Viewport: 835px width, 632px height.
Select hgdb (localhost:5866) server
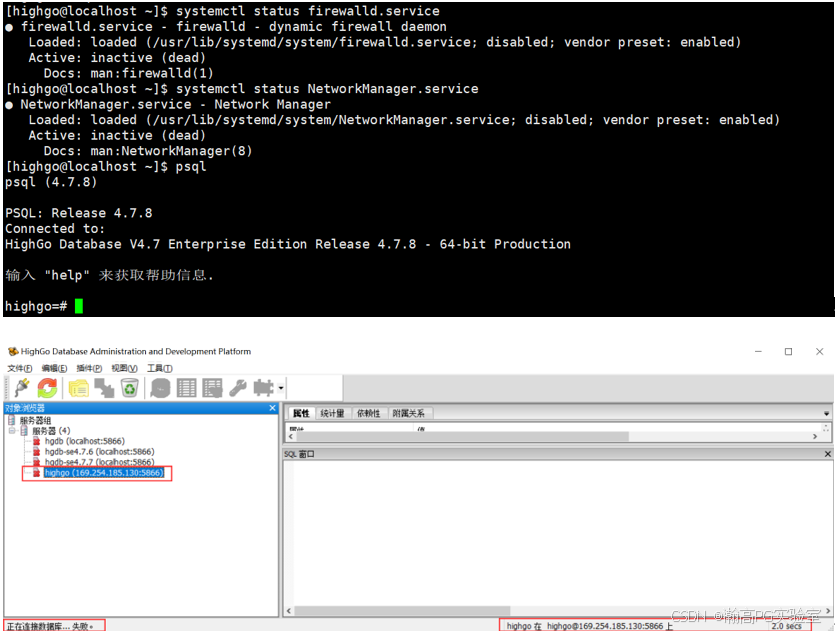(85, 441)
